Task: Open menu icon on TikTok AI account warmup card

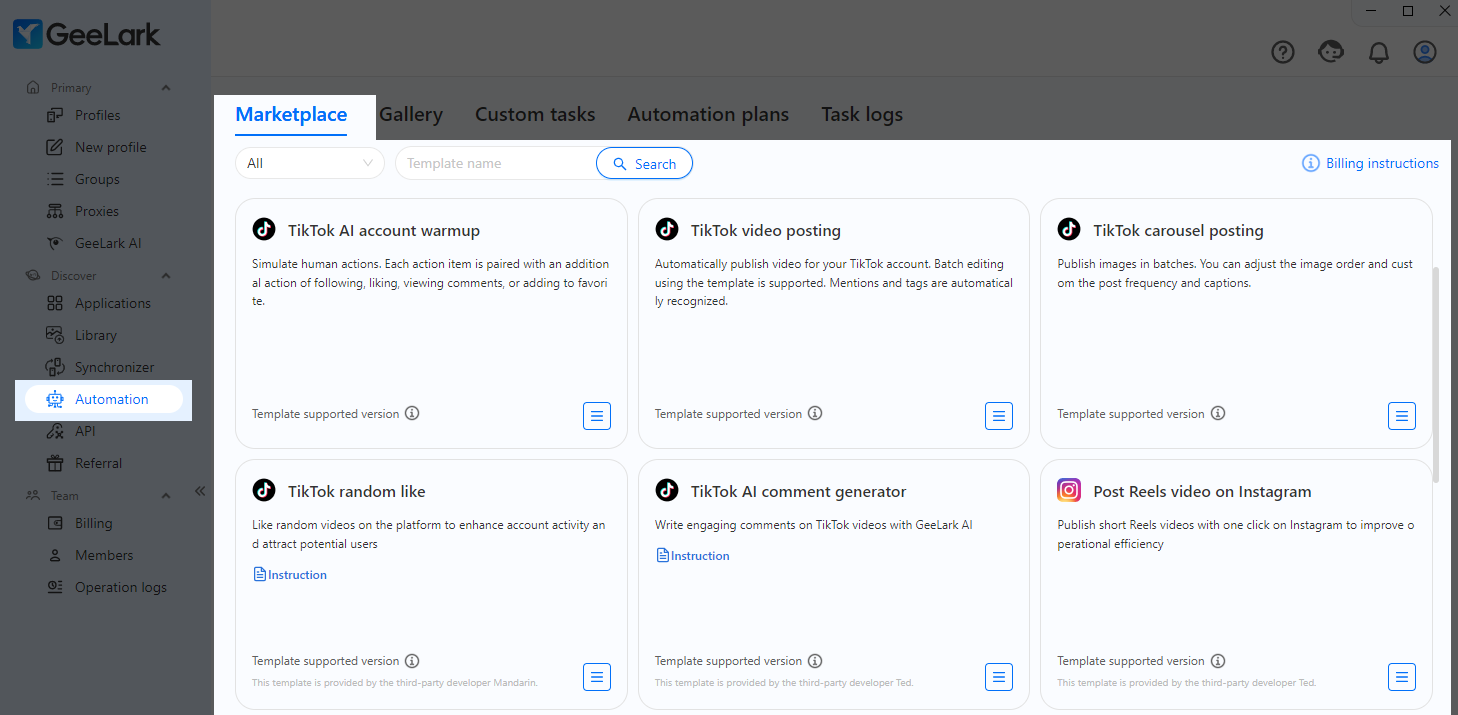Action: click(x=597, y=416)
